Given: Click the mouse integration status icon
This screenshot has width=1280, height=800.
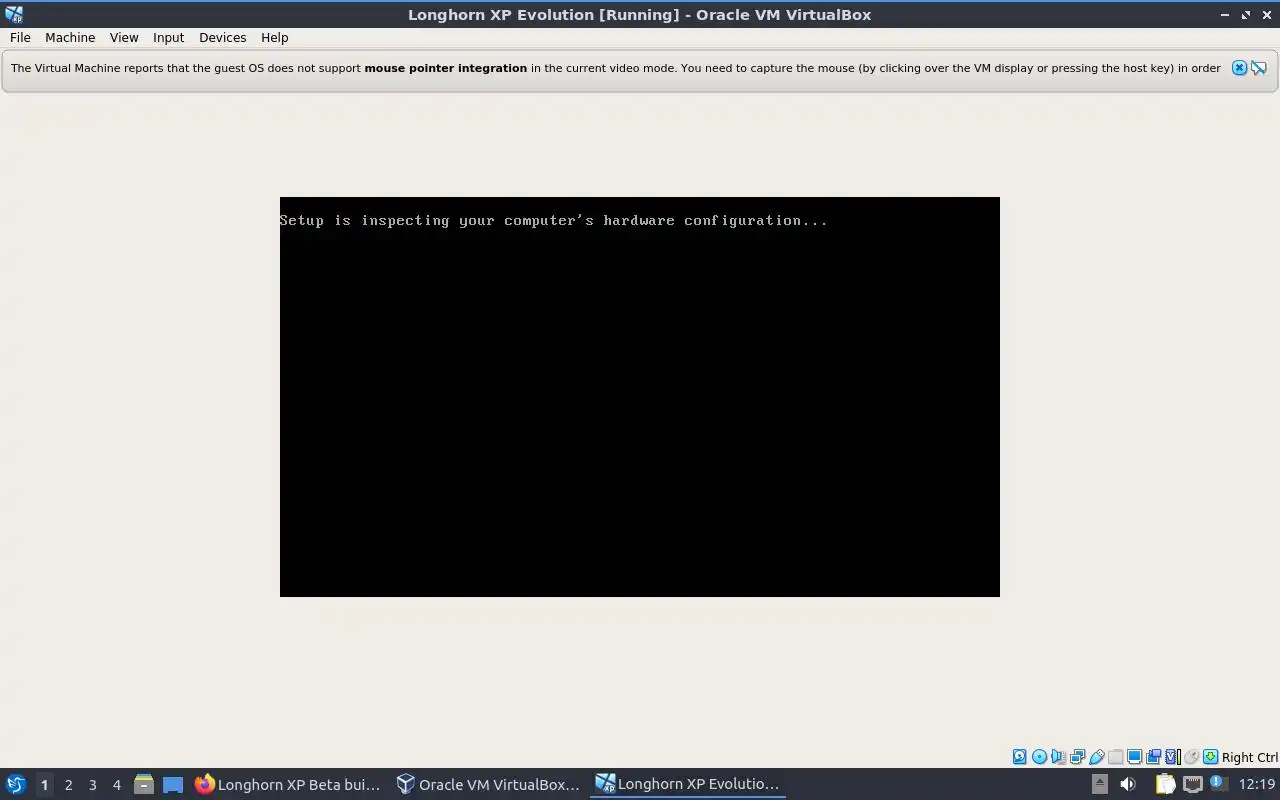Looking at the screenshot, I should click(1191, 757).
